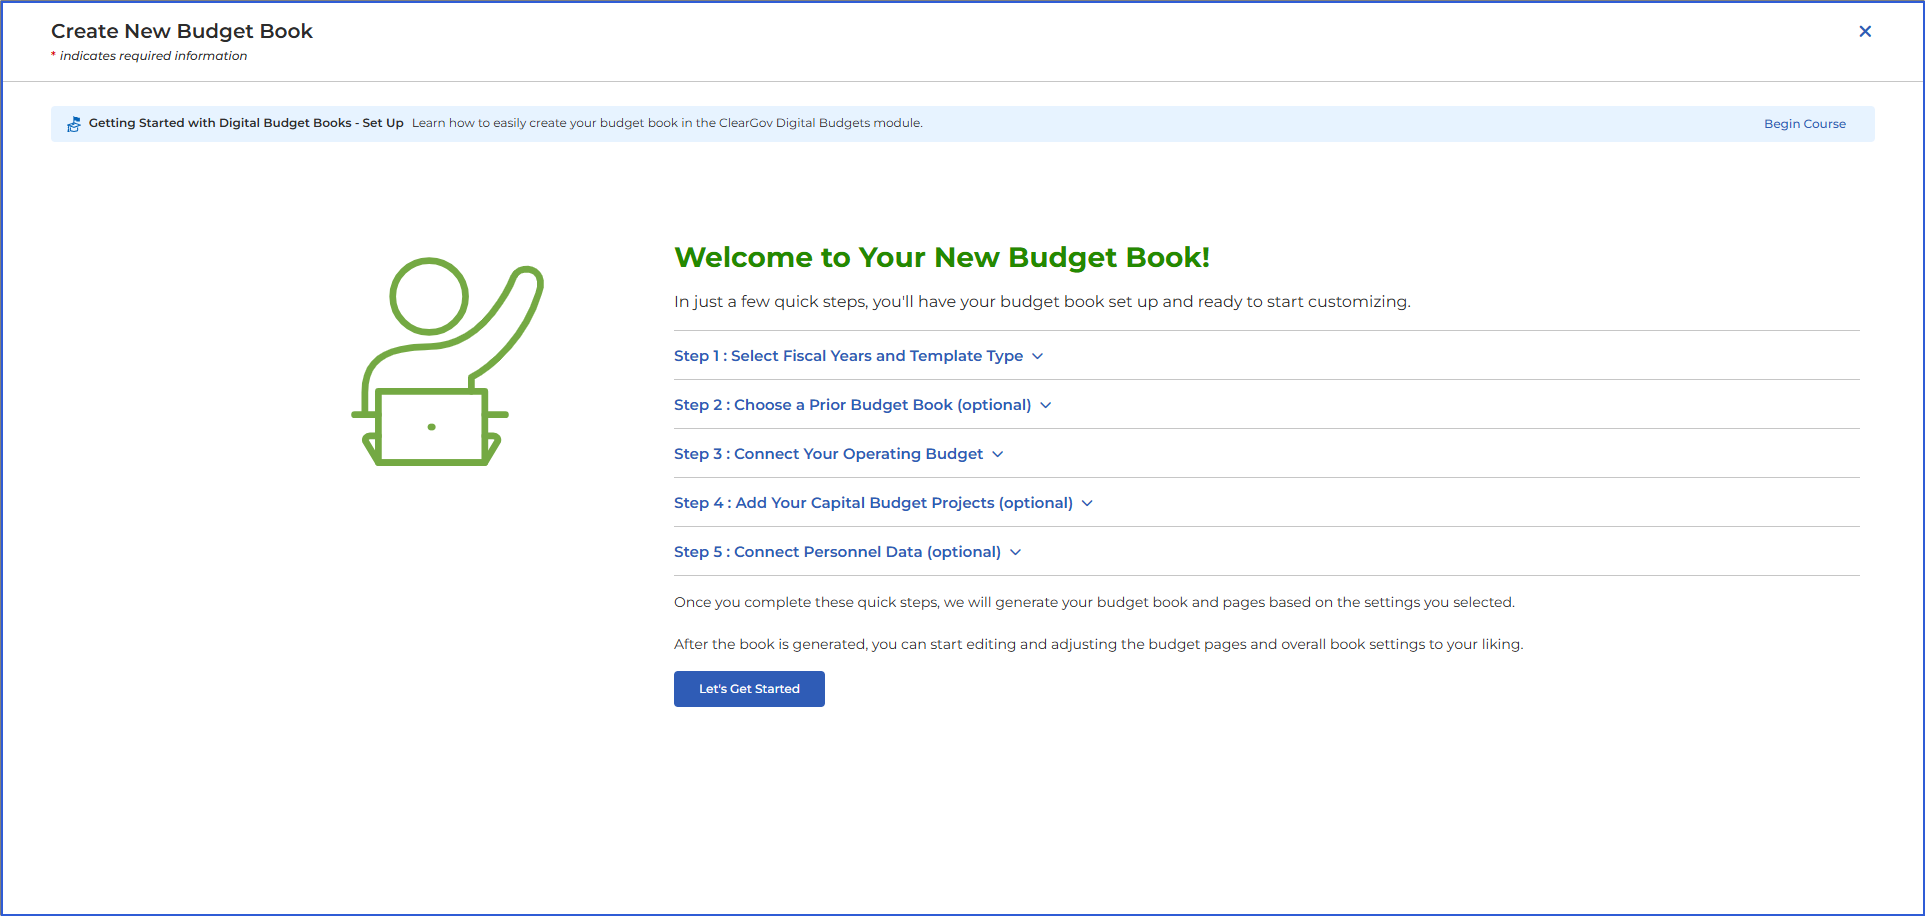Click the Let's Get Started button
Image resolution: width=1926 pixels, height=917 pixels.
(x=749, y=689)
